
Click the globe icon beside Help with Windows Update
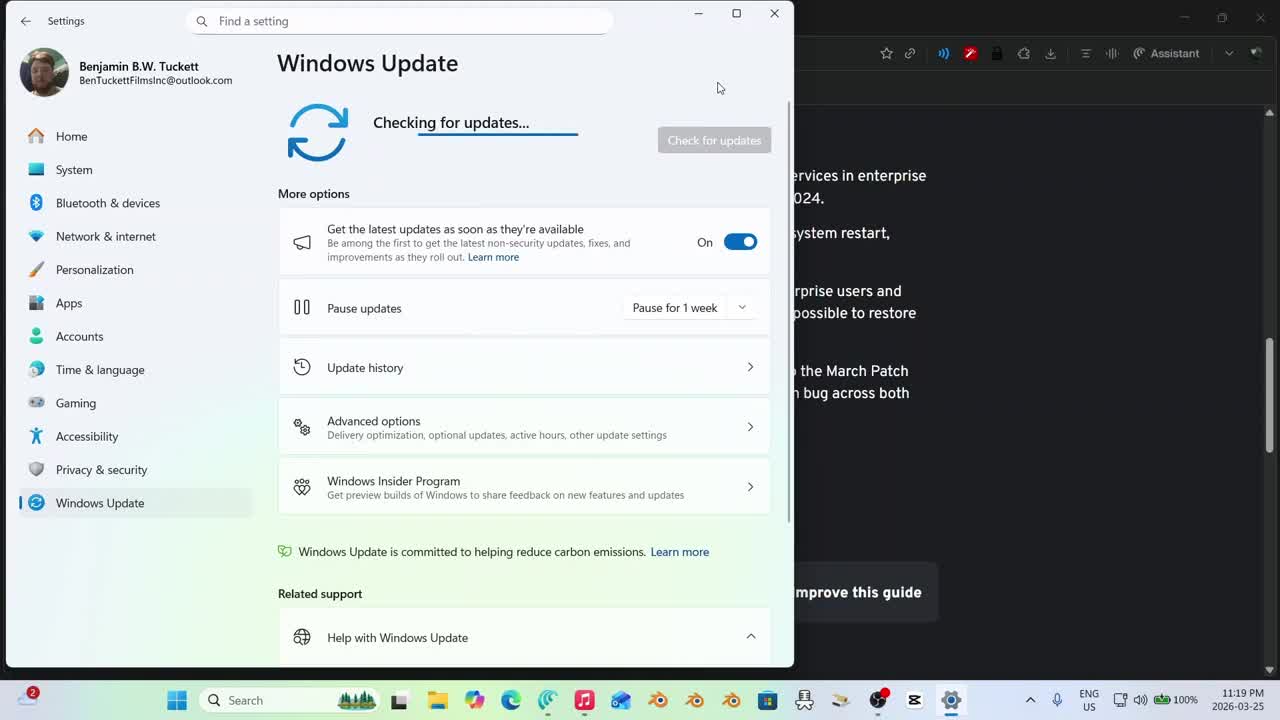pyautogui.click(x=302, y=637)
